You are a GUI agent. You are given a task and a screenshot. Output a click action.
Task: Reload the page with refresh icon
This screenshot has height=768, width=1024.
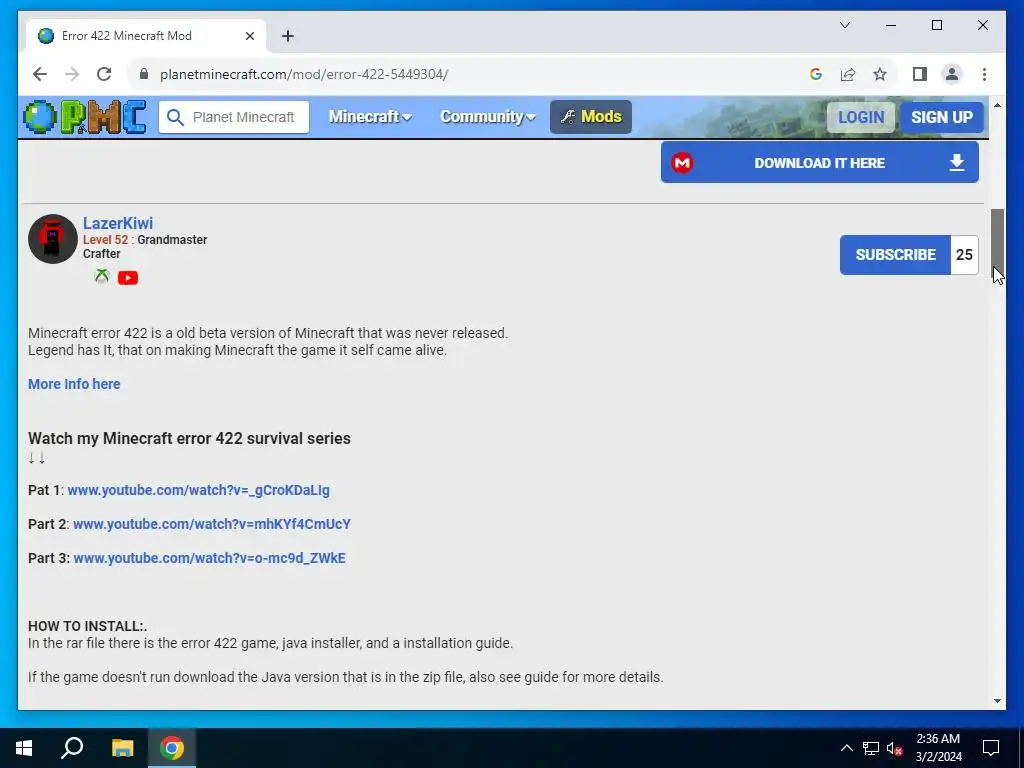click(x=104, y=74)
